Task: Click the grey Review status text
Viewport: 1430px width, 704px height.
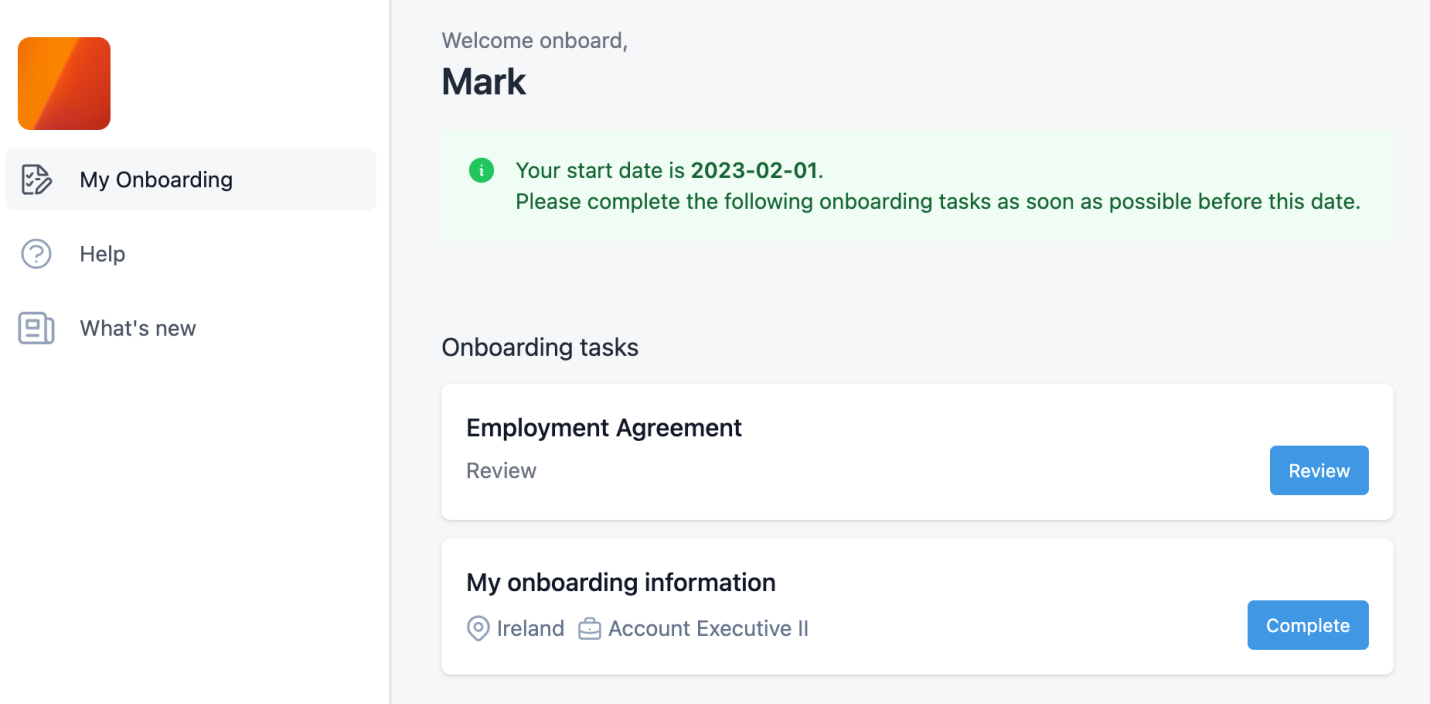Action: 501,471
